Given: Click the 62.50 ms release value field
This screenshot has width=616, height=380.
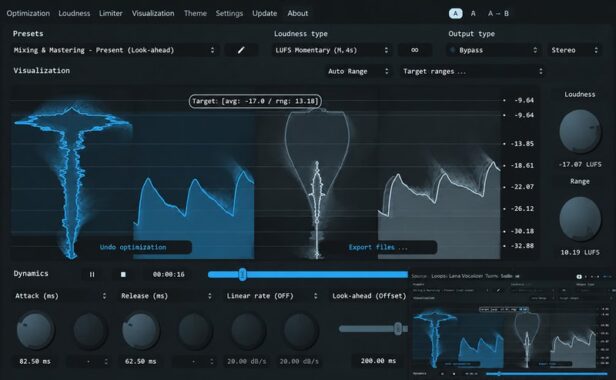Looking at the screenshot, I should point(141,361).
